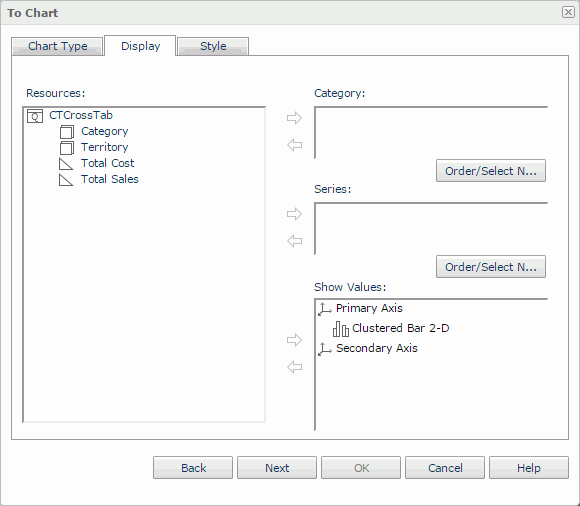Click the Total Sales measure icon
Viewport: 580px width, 506px height.
(66, 180)
